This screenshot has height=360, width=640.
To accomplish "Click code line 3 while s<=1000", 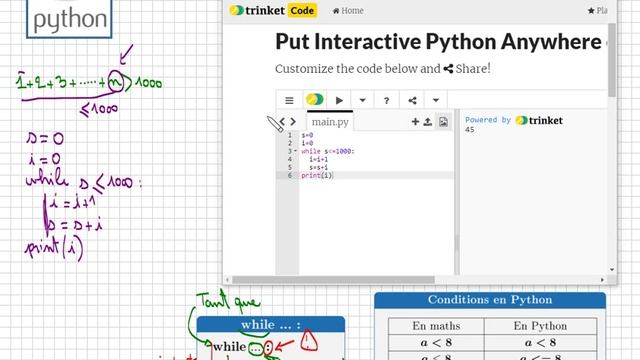I will coord(328,151).
